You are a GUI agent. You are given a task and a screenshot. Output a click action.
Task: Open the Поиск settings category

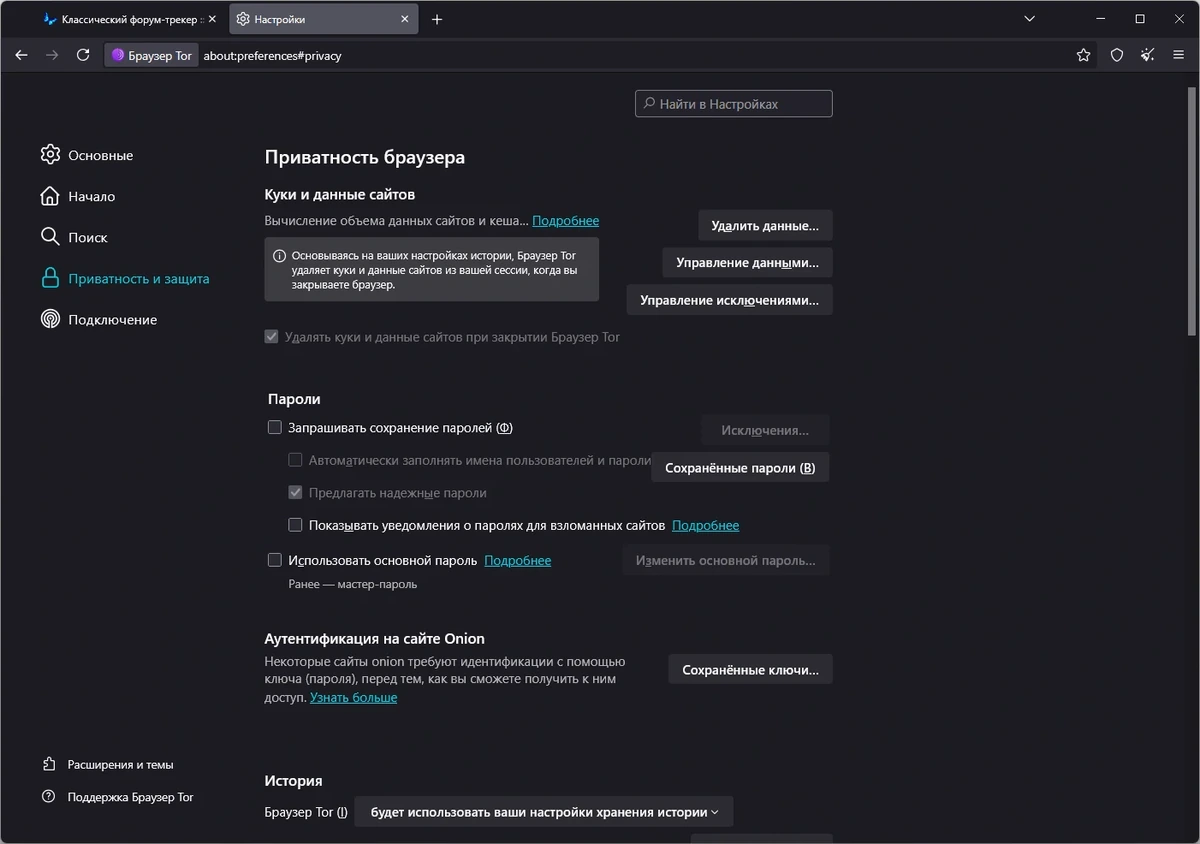pos(87,237)
